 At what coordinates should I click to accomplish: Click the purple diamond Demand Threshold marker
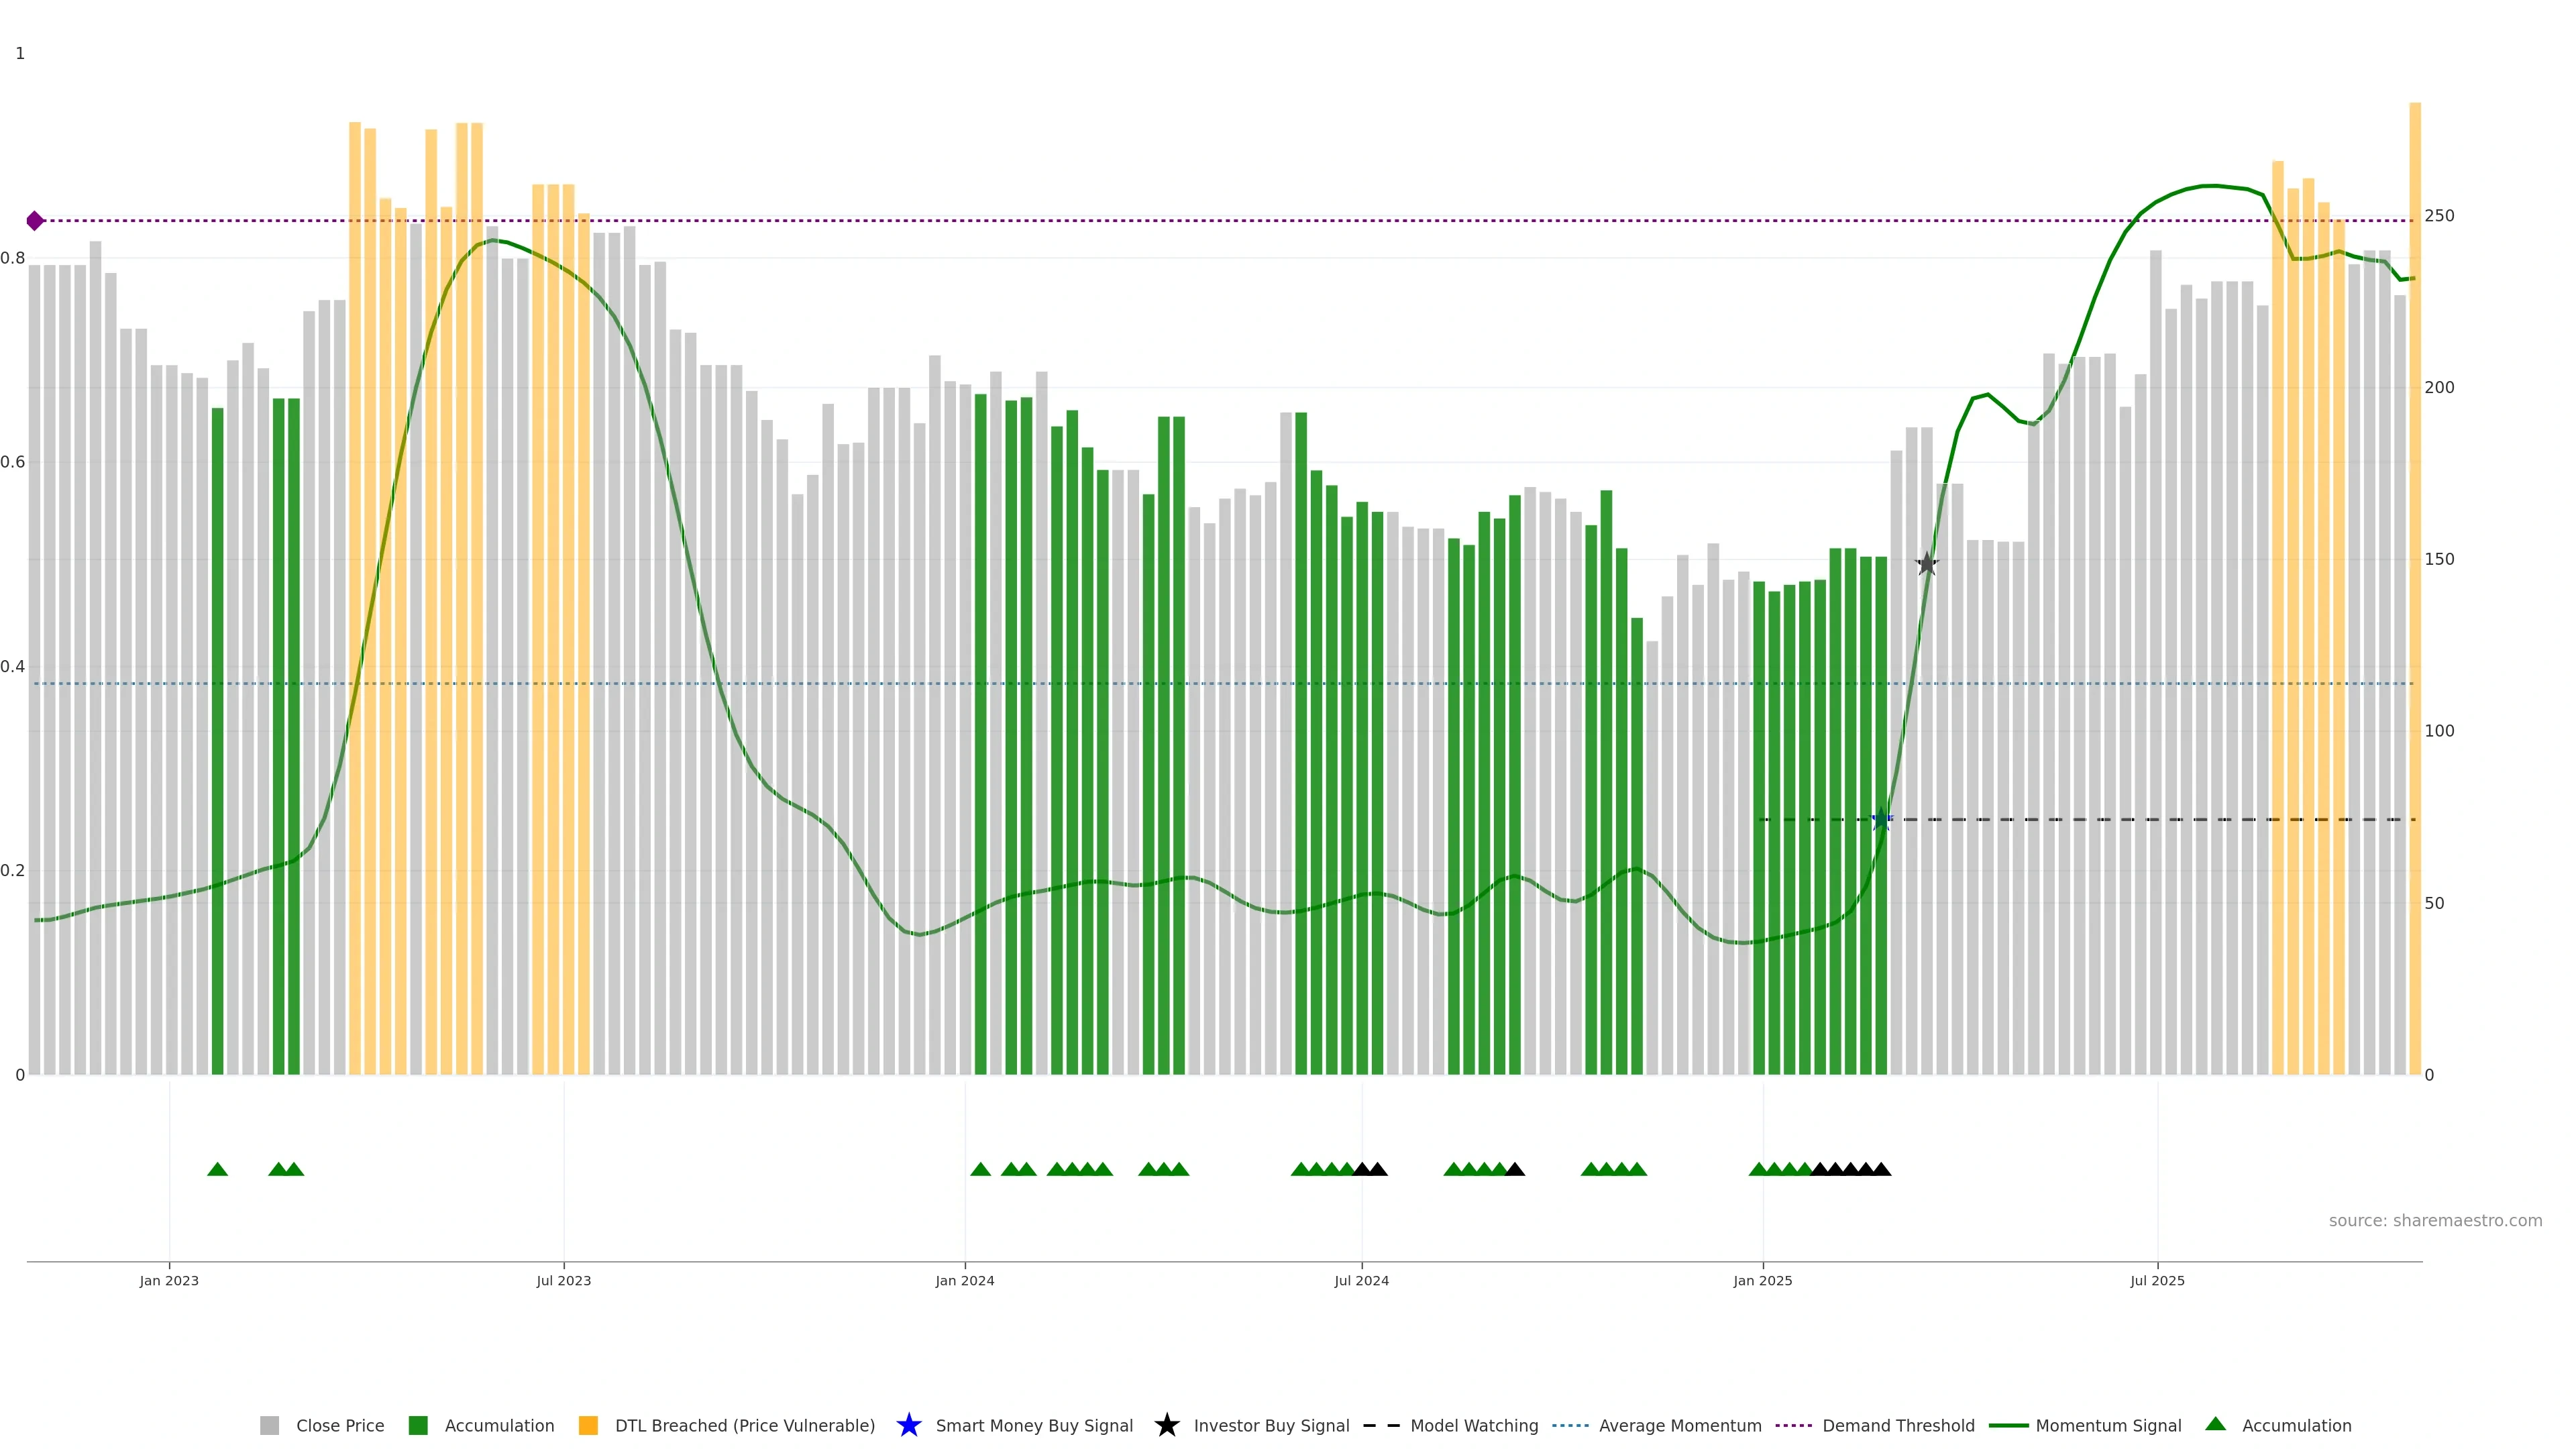coord(35,221)
